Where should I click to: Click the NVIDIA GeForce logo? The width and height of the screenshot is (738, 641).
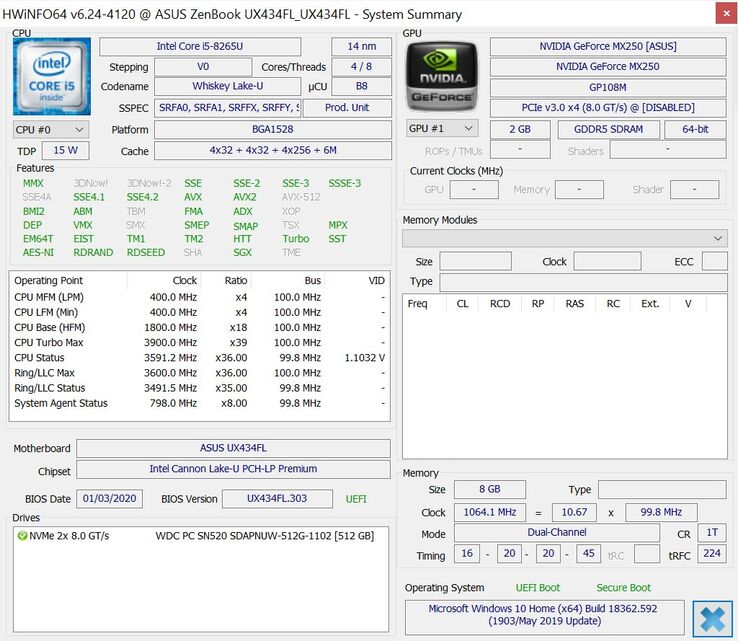[441, 76]
